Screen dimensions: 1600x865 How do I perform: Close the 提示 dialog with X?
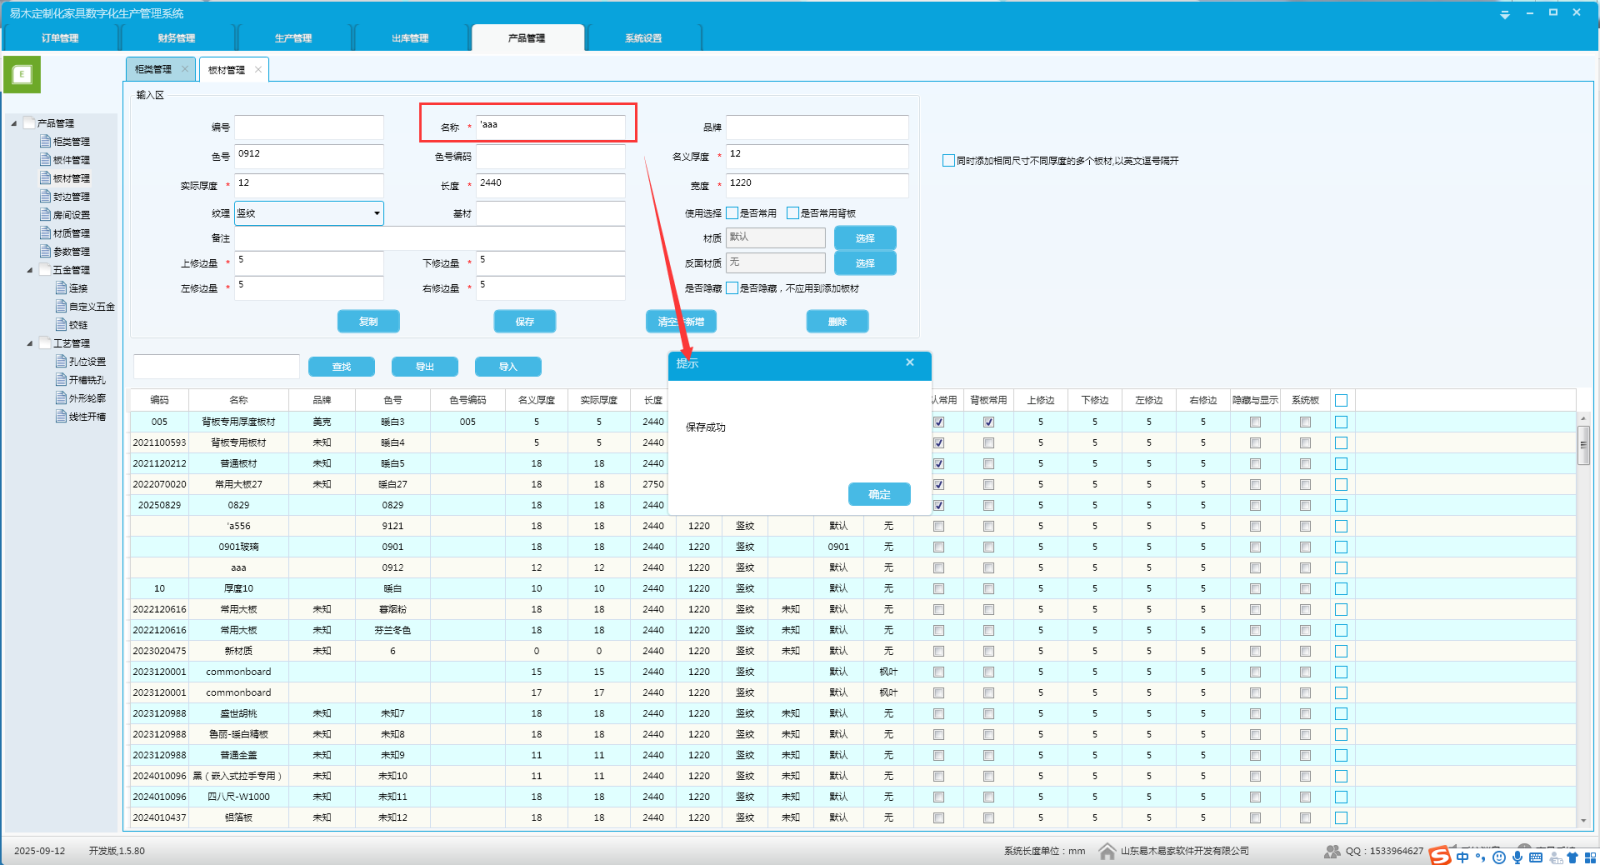tap(910, 363)
